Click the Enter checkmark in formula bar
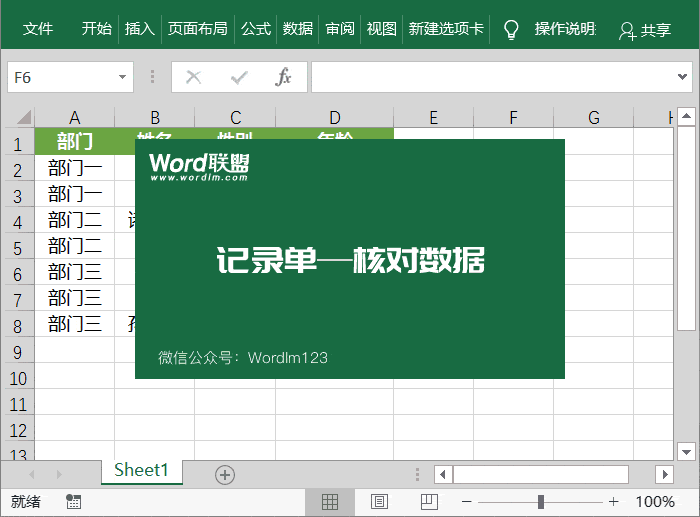This screenshot has height=517, width=700. pos(239,77)
